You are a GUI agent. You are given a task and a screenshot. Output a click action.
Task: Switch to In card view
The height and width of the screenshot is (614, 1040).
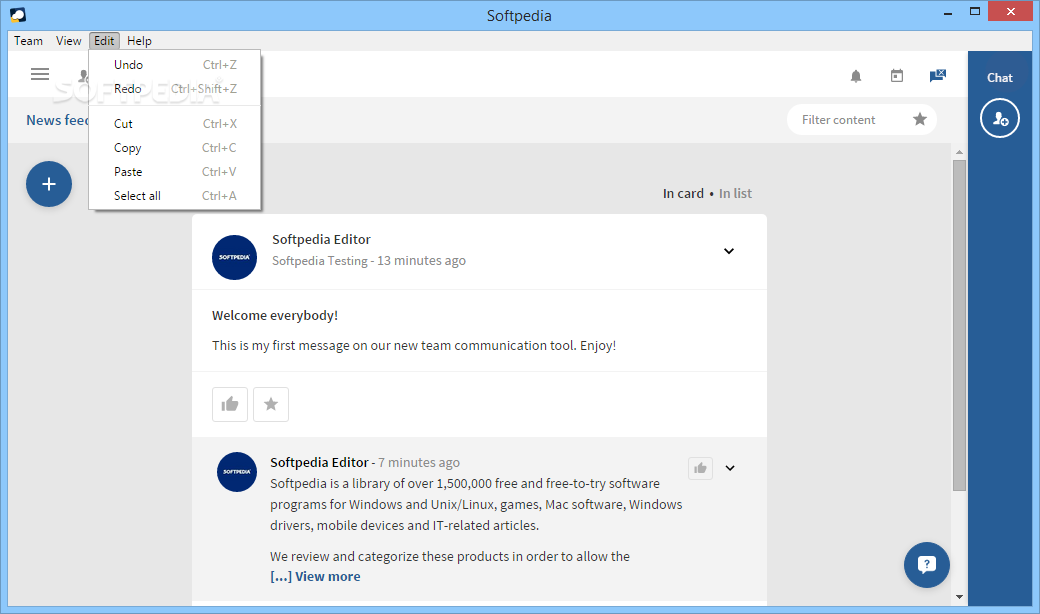tap(683, 194)
